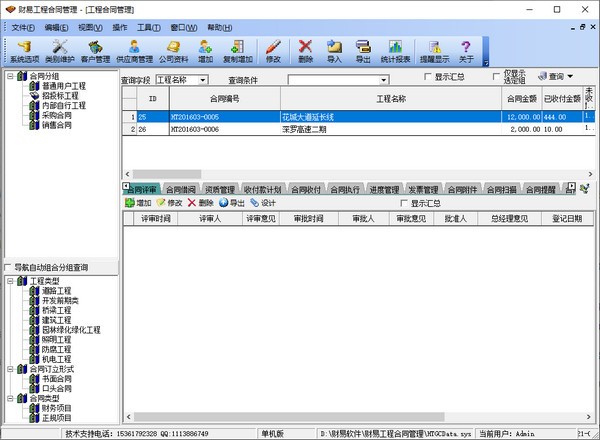Click 设计 in the review panel toolbar
600x440 pixels.
[x=263, y=203]
